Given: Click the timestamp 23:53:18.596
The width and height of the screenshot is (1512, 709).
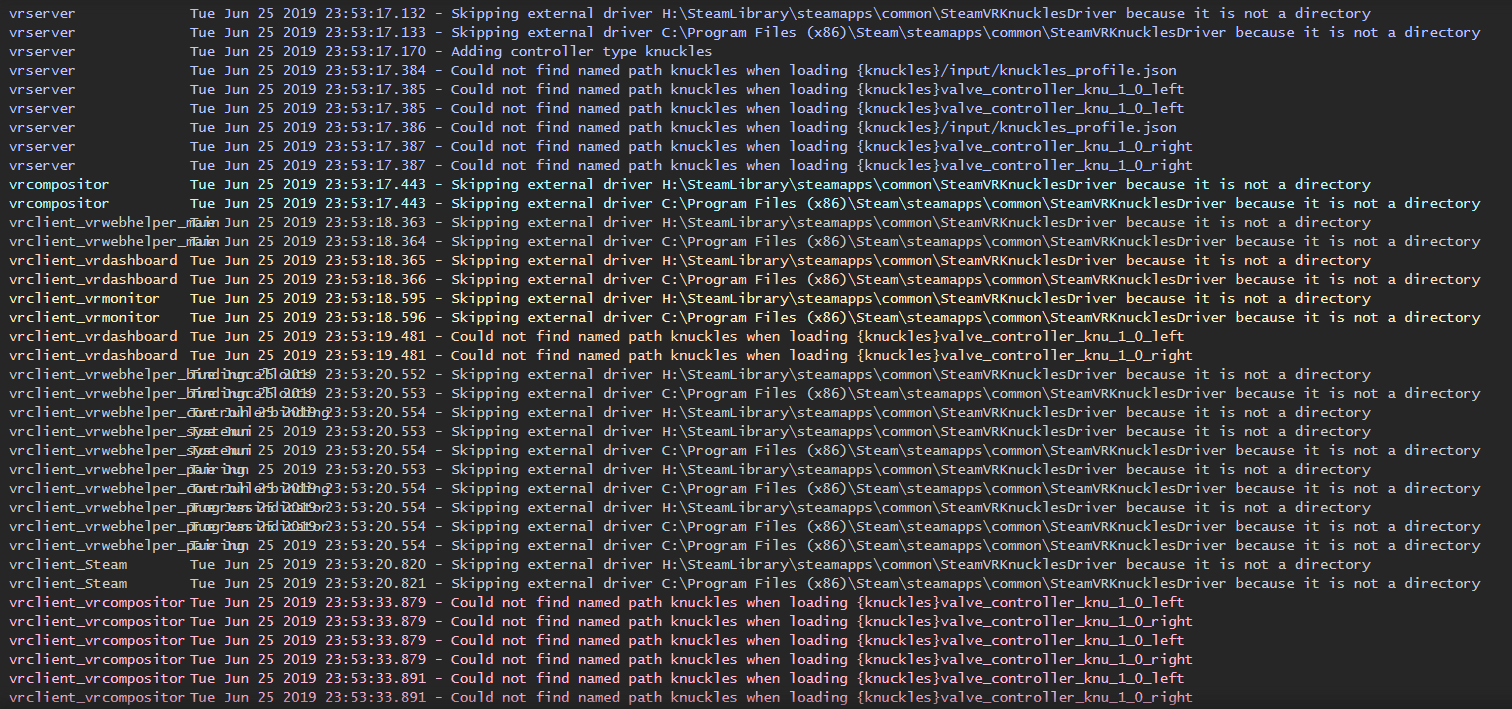Looking at the screenshot, I should tap(375, 317).
